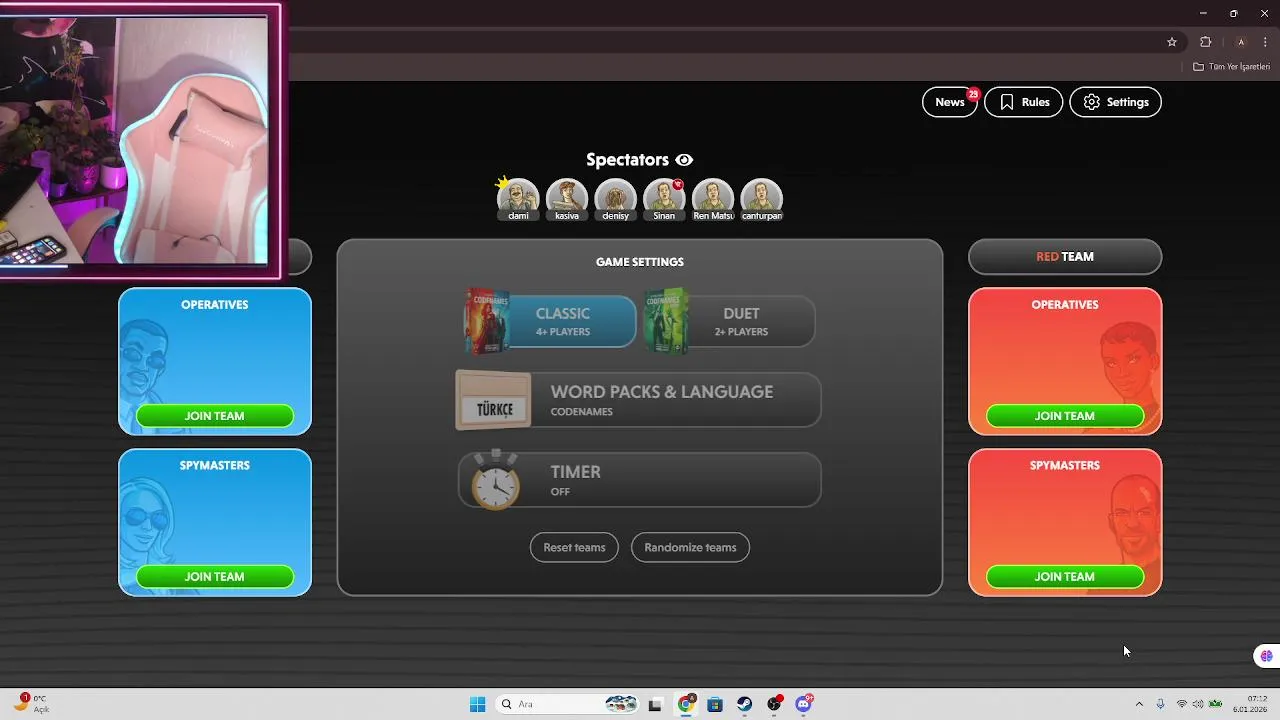Click the Classic Codenames box art
The height and width of the screenshot is (720, 1280).
(487, 321)
